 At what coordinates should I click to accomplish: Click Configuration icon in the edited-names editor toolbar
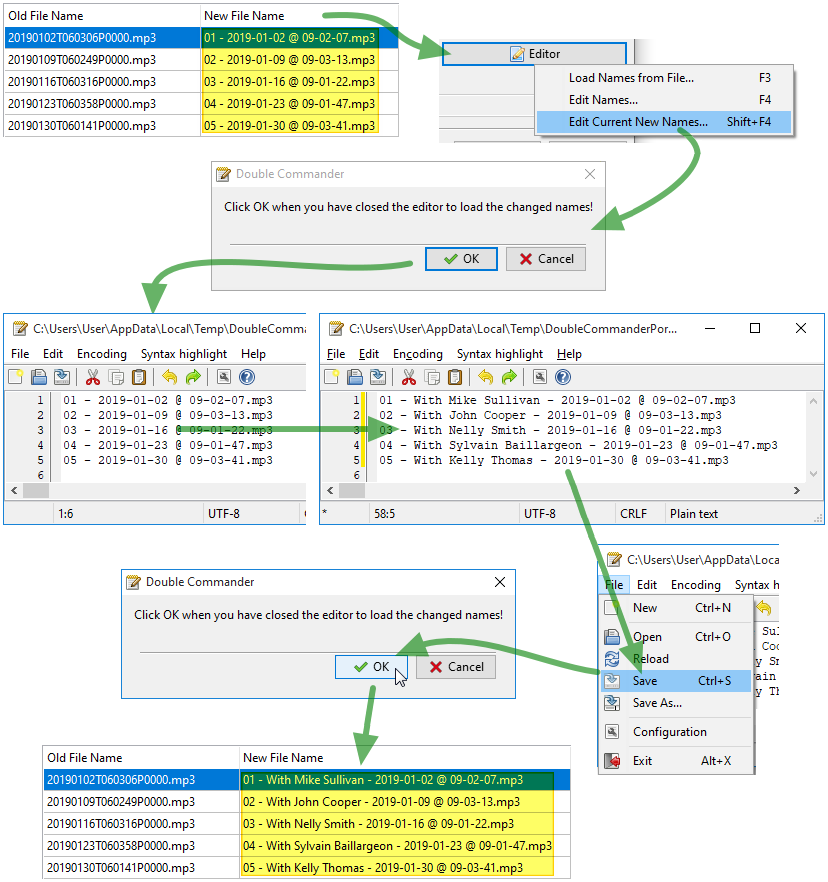click(539, 377)
